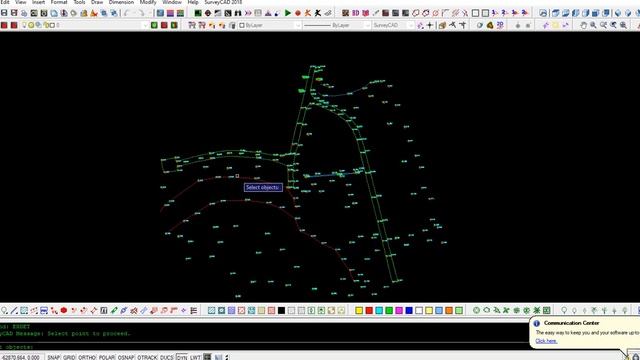Click the binoculars find icon
The height and width of the screenshot is (360, 640).
click(238, 13)
